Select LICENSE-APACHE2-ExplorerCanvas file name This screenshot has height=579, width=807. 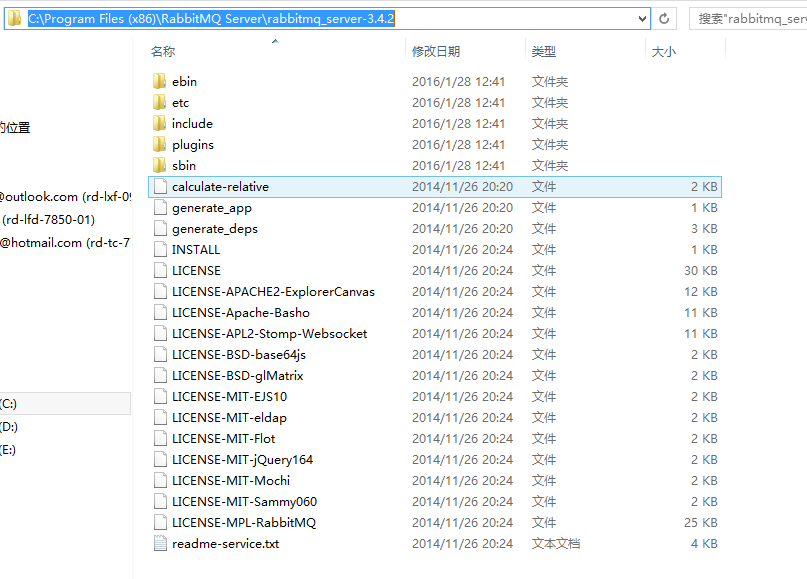click(273, 291)
